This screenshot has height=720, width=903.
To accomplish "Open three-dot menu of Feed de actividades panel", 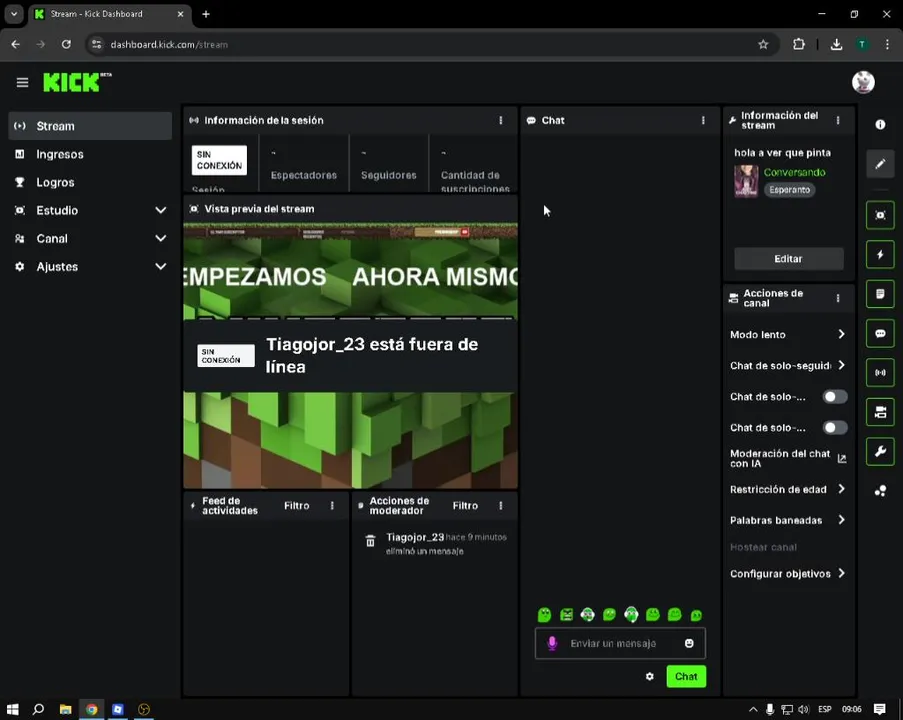I will coord(332,506).
